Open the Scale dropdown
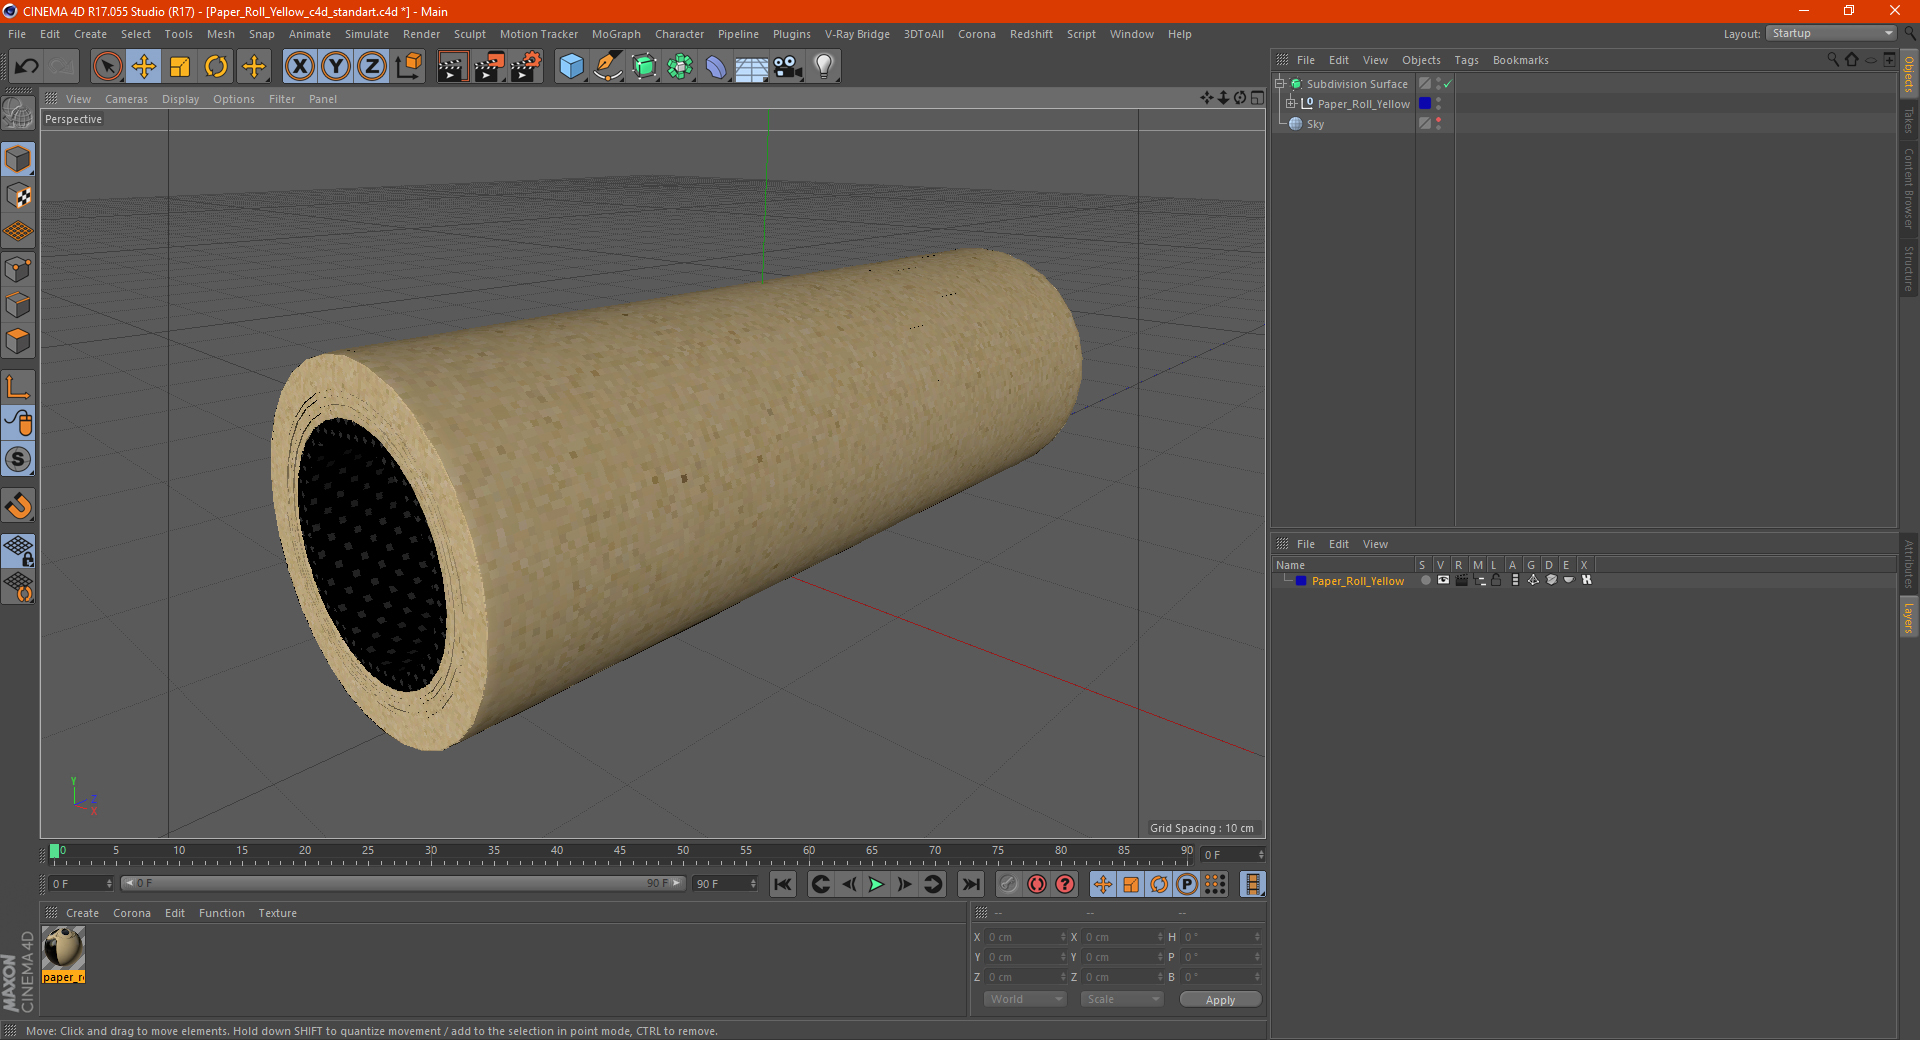Screen dimensions: 1920x1040 pos(1122,999)
